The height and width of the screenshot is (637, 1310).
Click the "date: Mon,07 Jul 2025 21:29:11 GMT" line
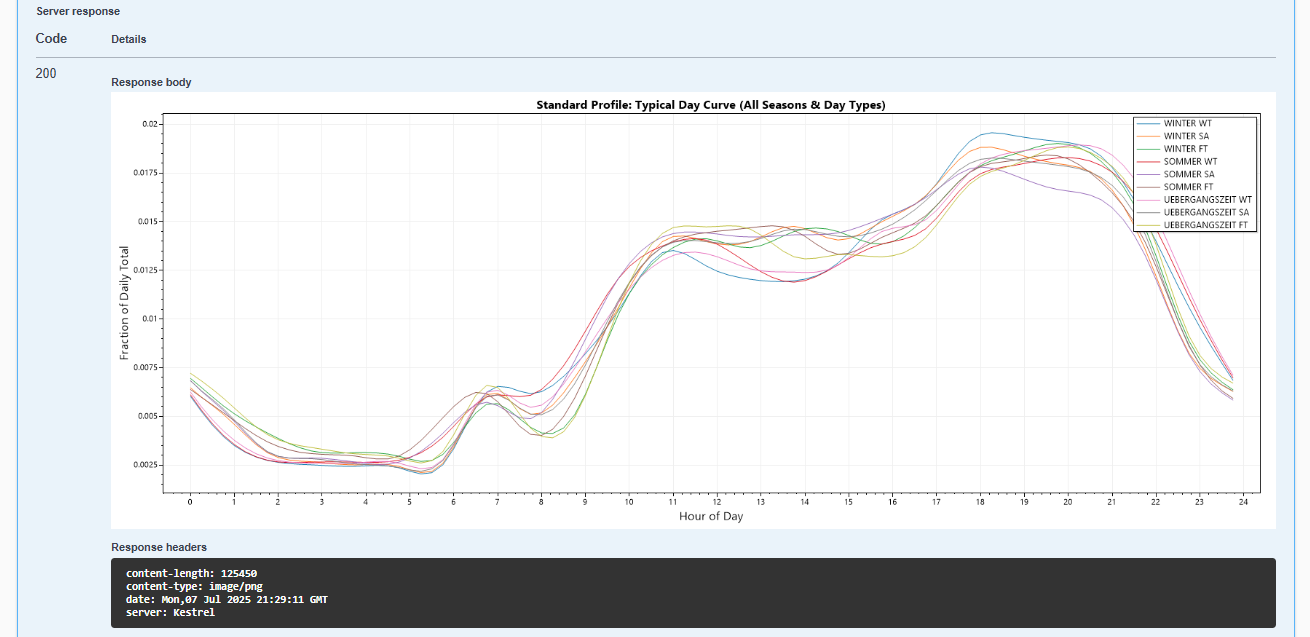click(x=227, y=599)
